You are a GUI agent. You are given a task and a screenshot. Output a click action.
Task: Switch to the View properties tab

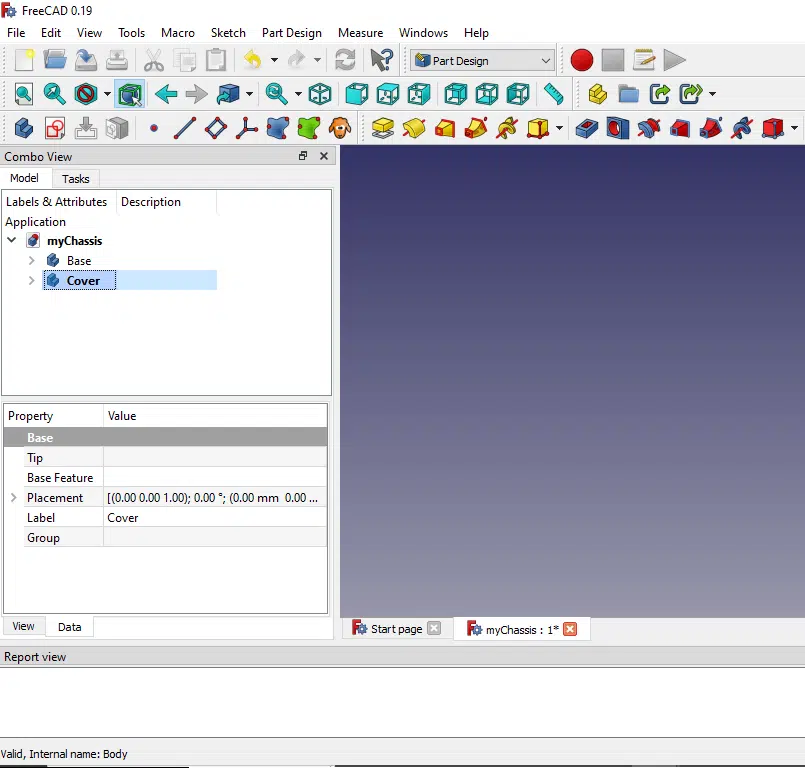click(x=23, y=626)
